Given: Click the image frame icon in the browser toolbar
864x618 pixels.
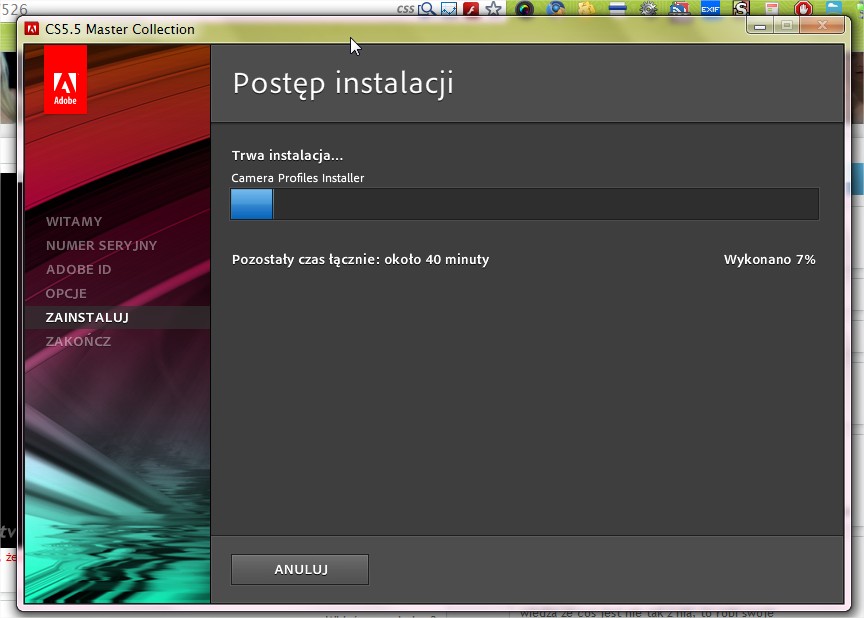Looking at the screenshot, I should click(449, 8).
